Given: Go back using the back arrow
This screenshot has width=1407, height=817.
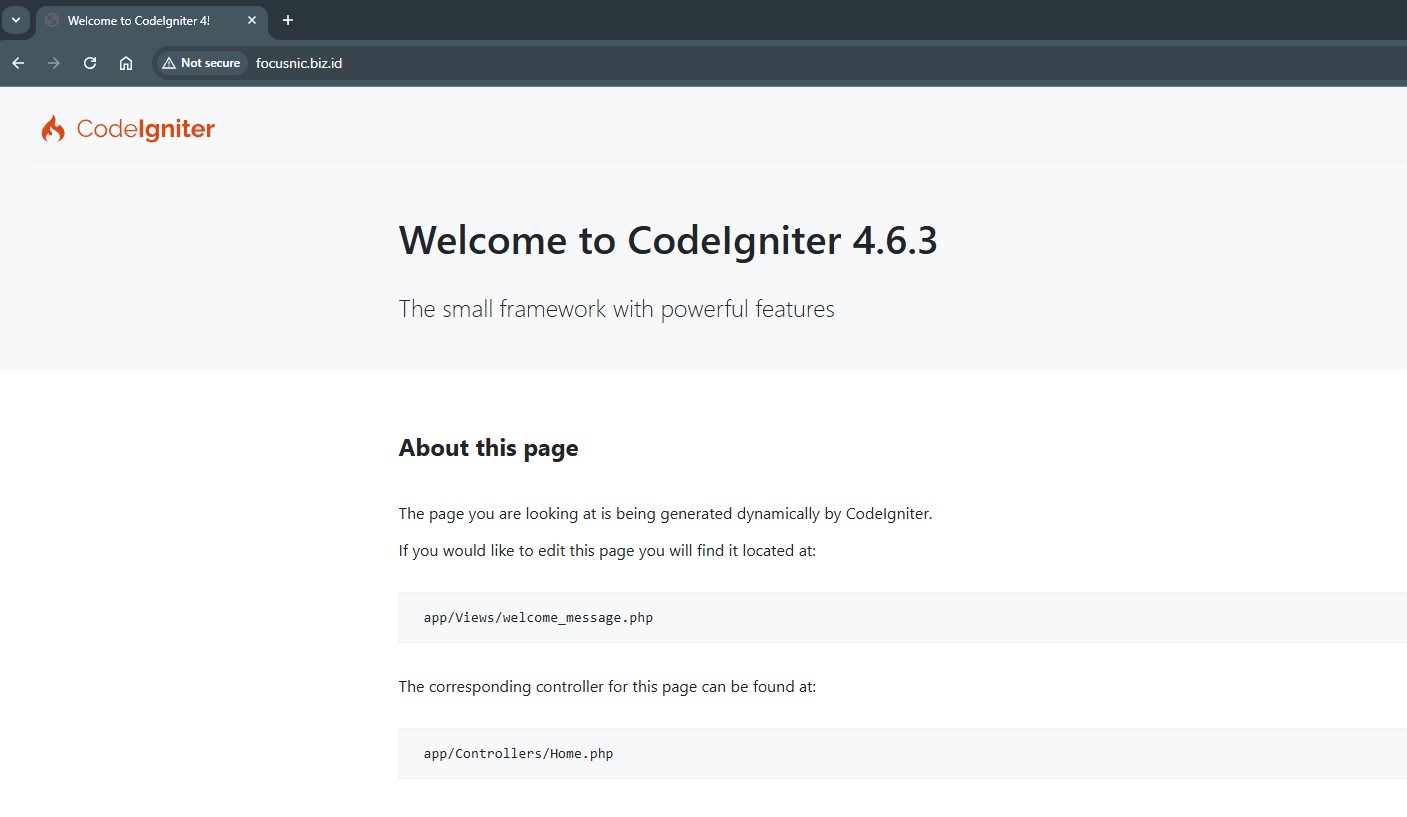Looking at the screenshot, I should (18, 63).
